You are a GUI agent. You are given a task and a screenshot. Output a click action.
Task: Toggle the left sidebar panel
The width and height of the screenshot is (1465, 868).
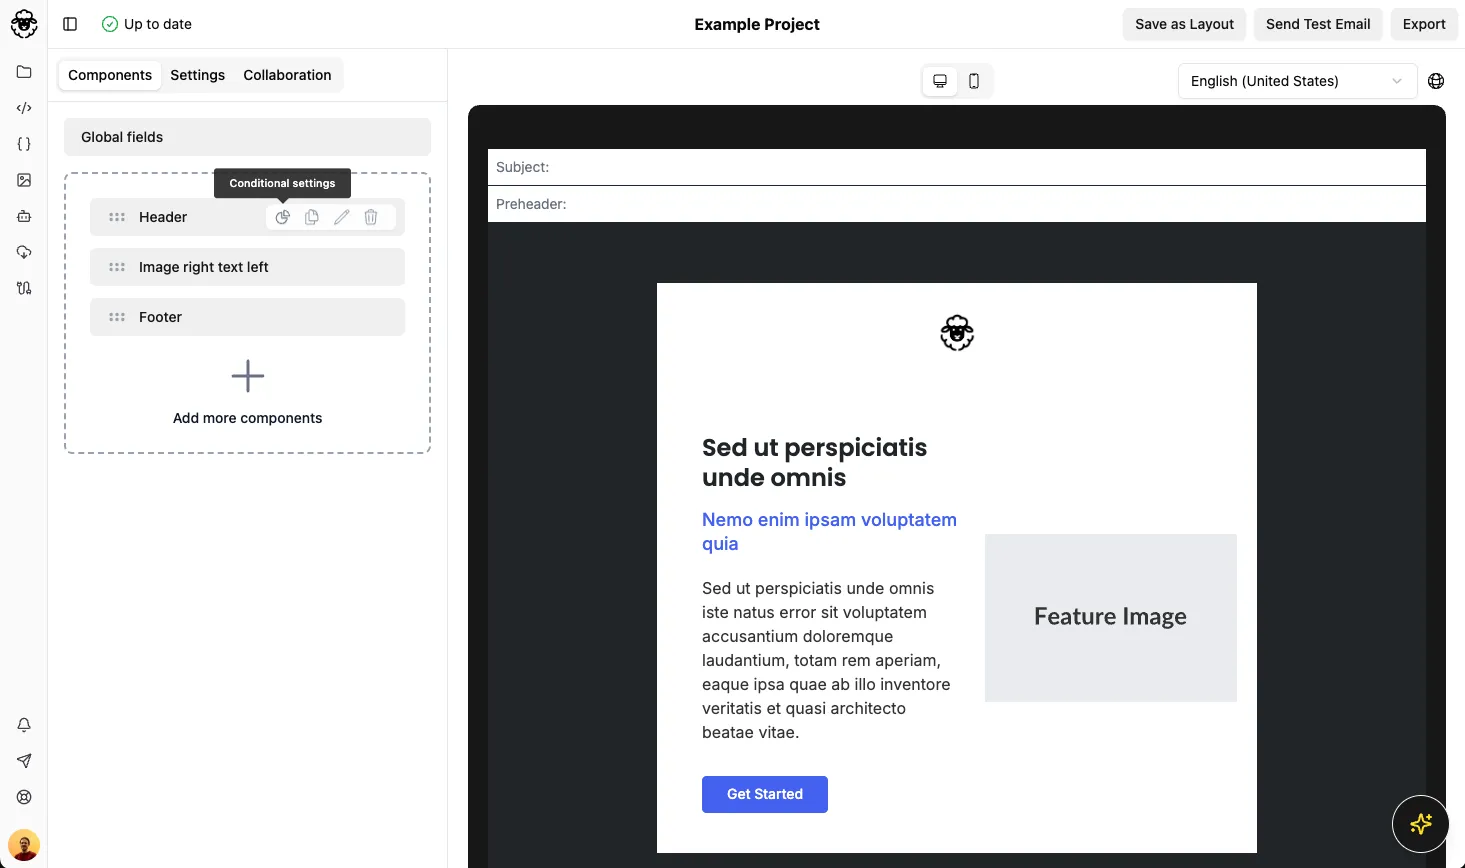coord(70,24)
